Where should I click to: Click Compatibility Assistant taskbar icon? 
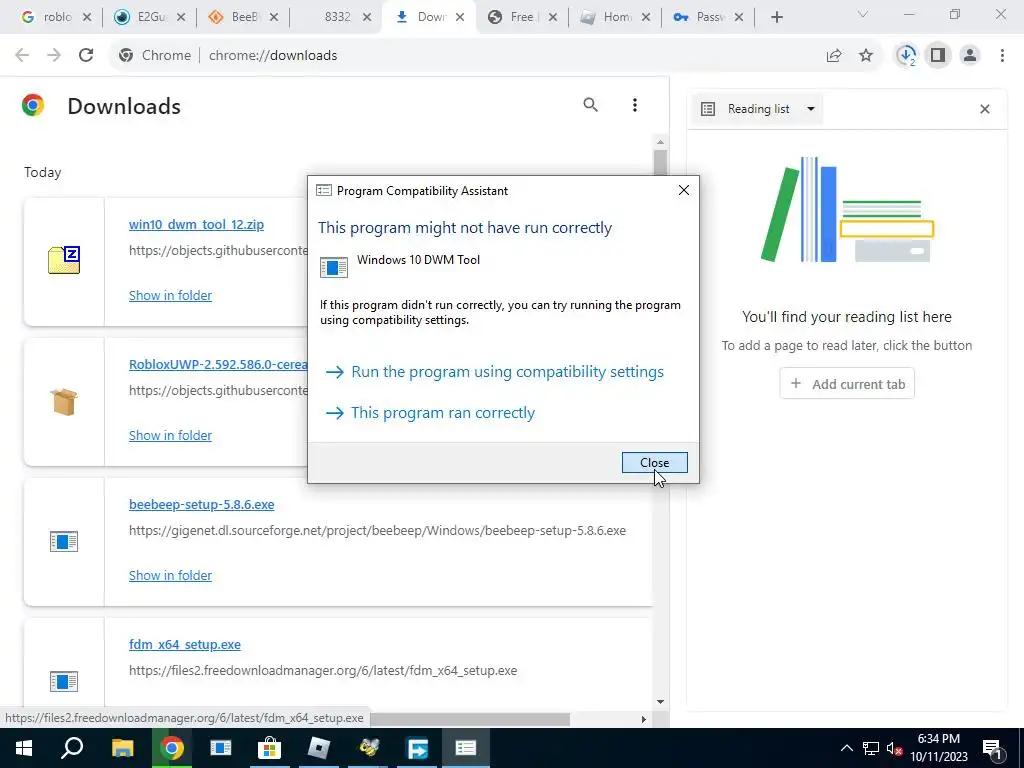click(466, 748)
